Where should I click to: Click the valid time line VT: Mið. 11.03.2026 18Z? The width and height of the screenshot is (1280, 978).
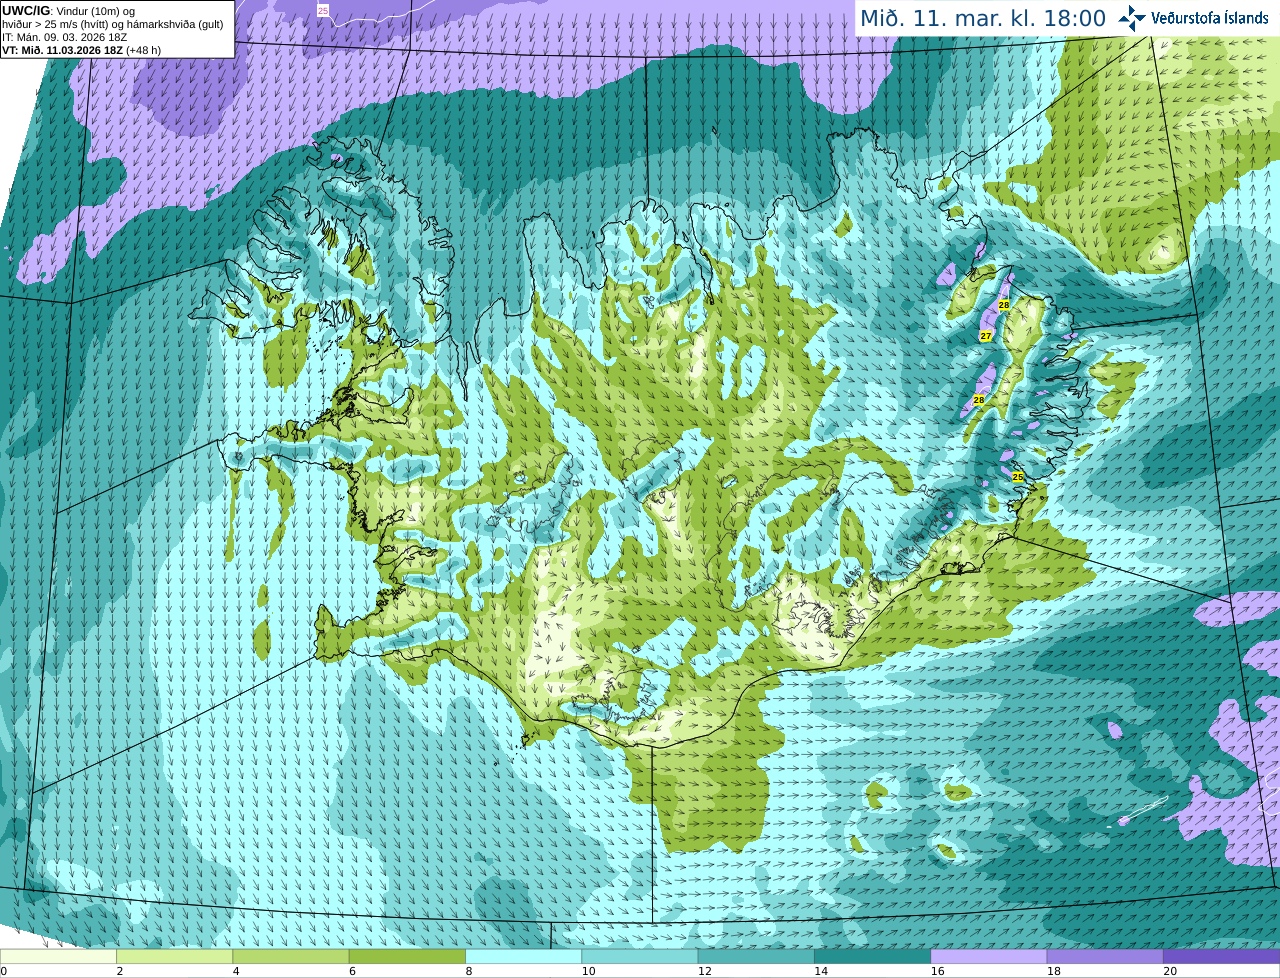(x=81, y=50)
